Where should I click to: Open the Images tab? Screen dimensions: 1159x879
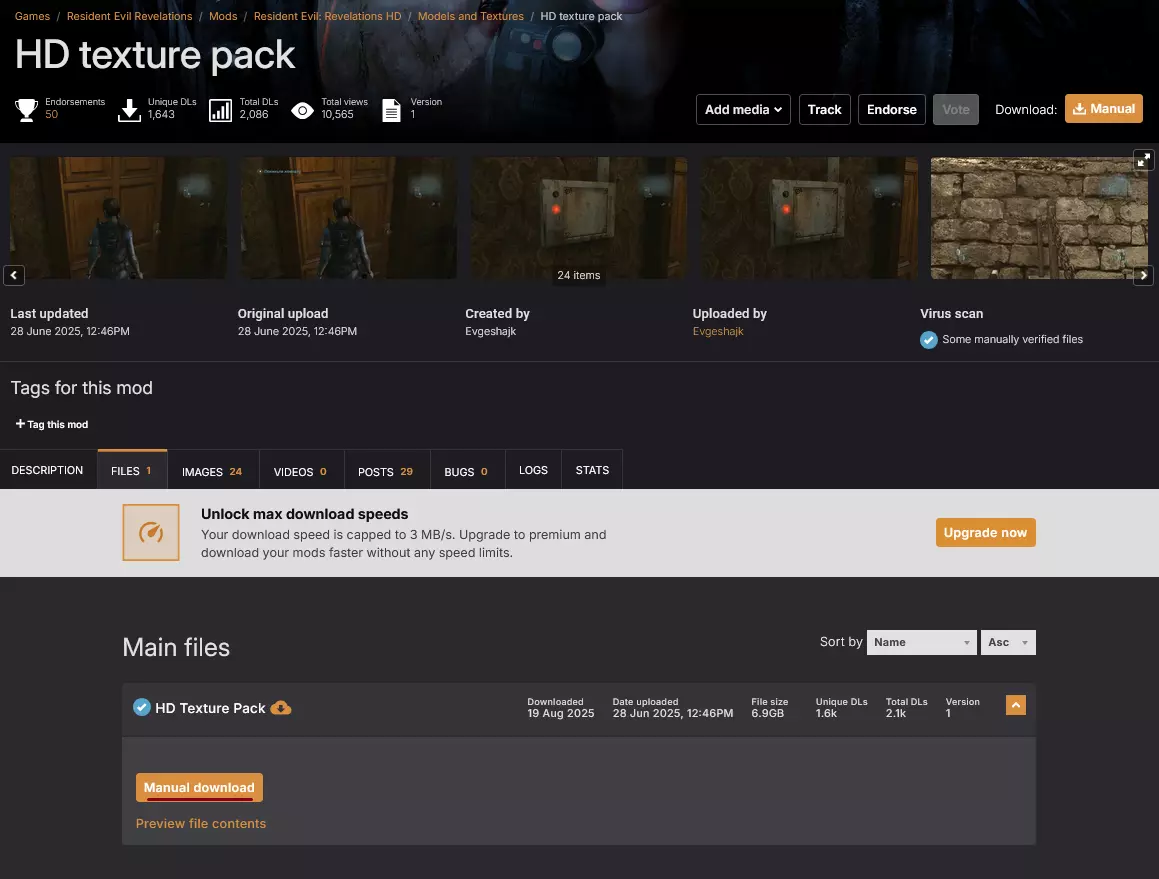tap(212, 471)
